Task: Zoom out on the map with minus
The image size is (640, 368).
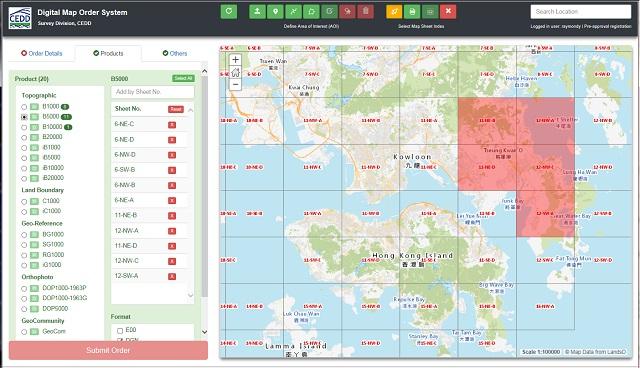Action: click(235, 84)
